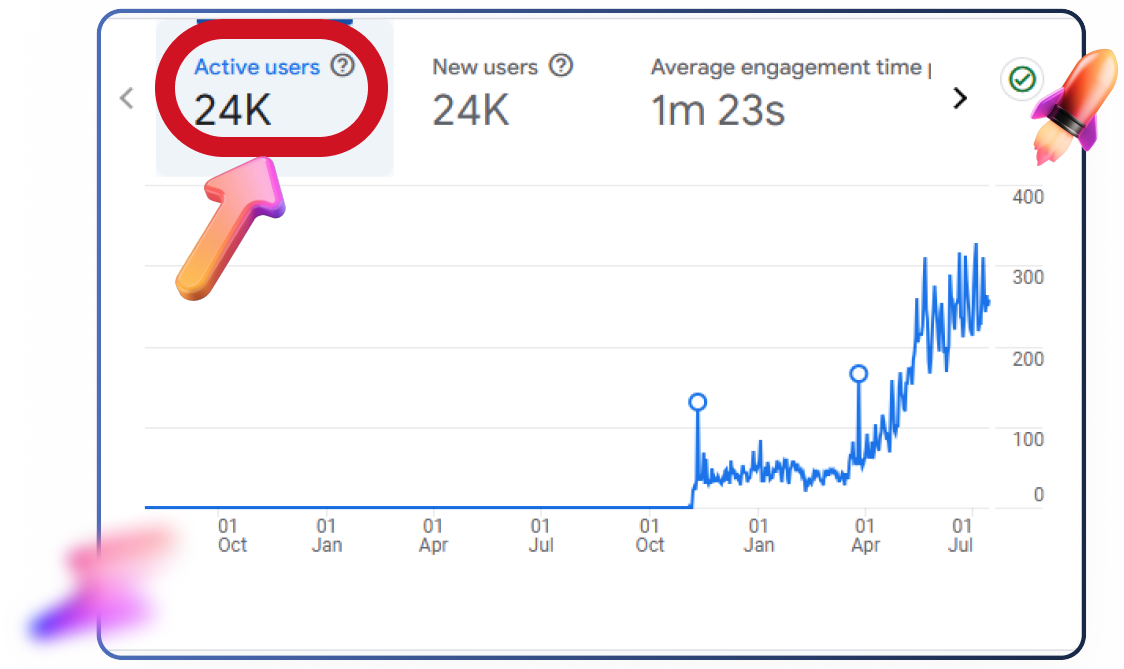This screenshot has height=669, width=1124.
Task: Click the help icon next to Active users
Action: [343, 67]
